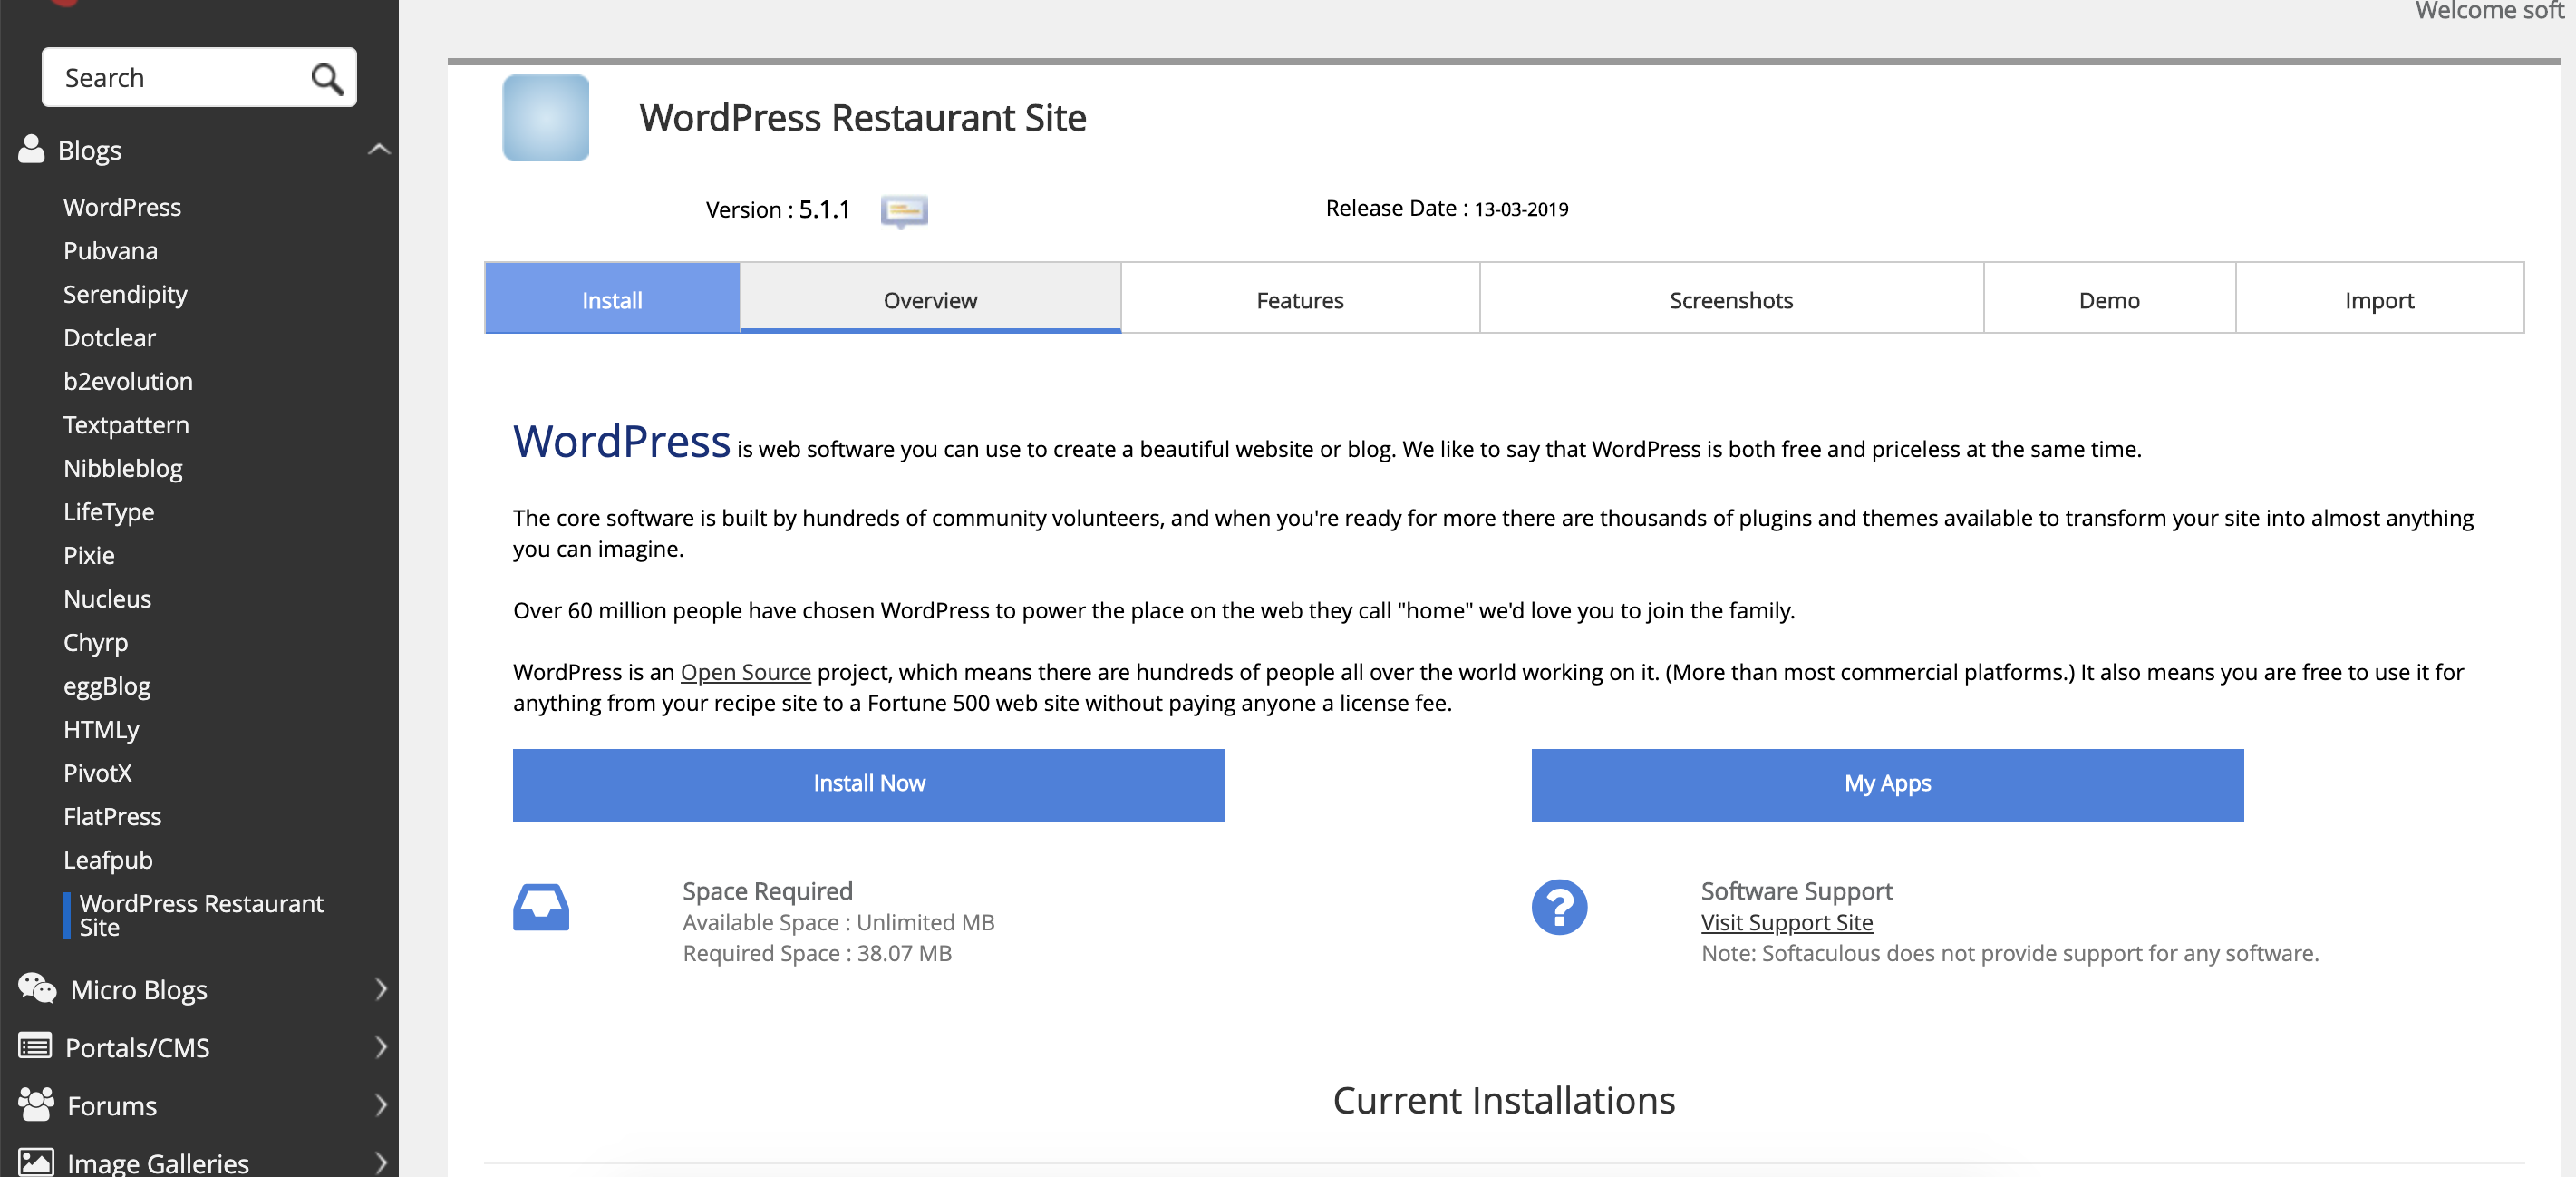This screenshot has height=1177, width=2576.
Task: Select HTMLy in the sidebar
Action: tap(101, 729)
